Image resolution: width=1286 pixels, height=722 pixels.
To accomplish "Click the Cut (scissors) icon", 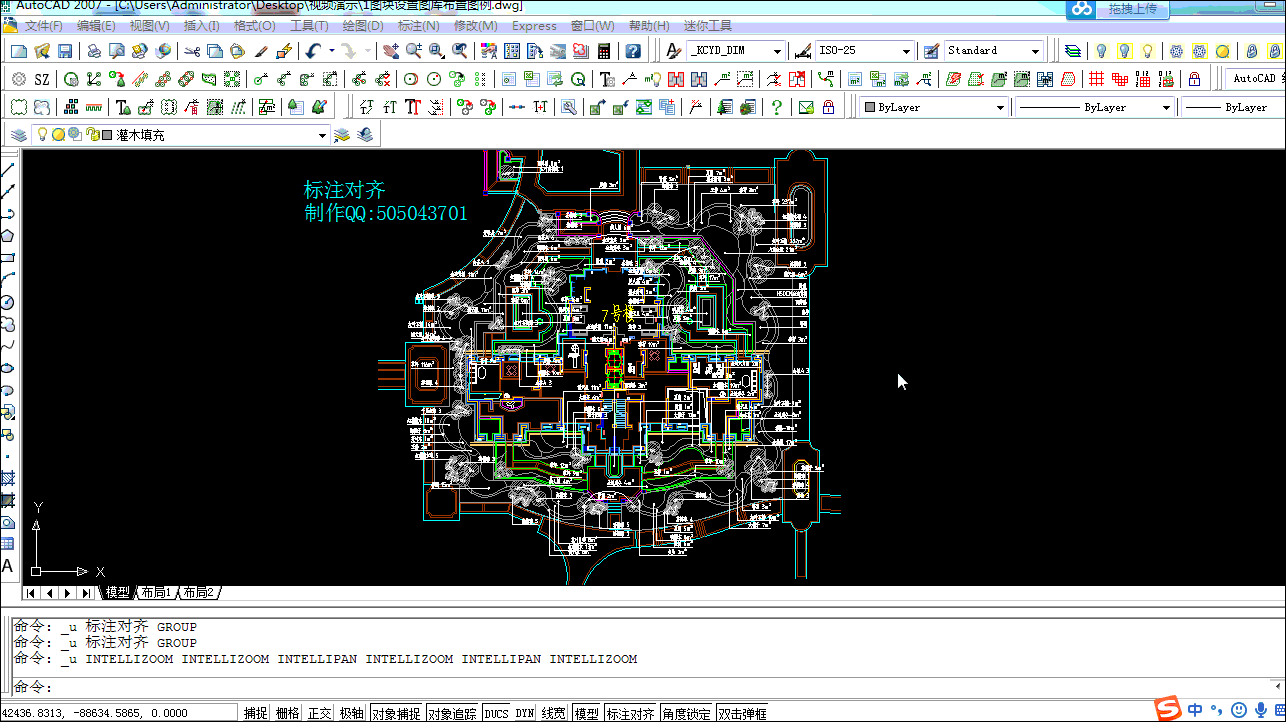I will tap(191, 51).
